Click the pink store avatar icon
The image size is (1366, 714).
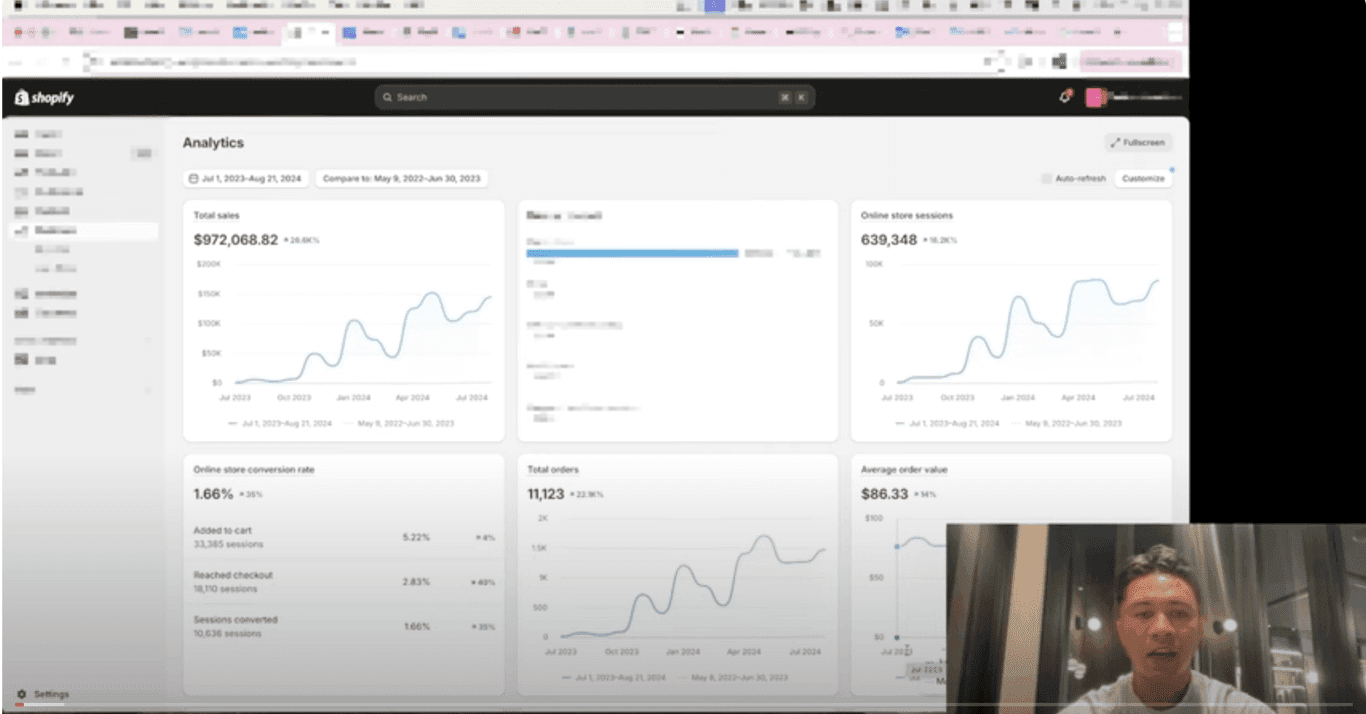tap(1094, 98)
